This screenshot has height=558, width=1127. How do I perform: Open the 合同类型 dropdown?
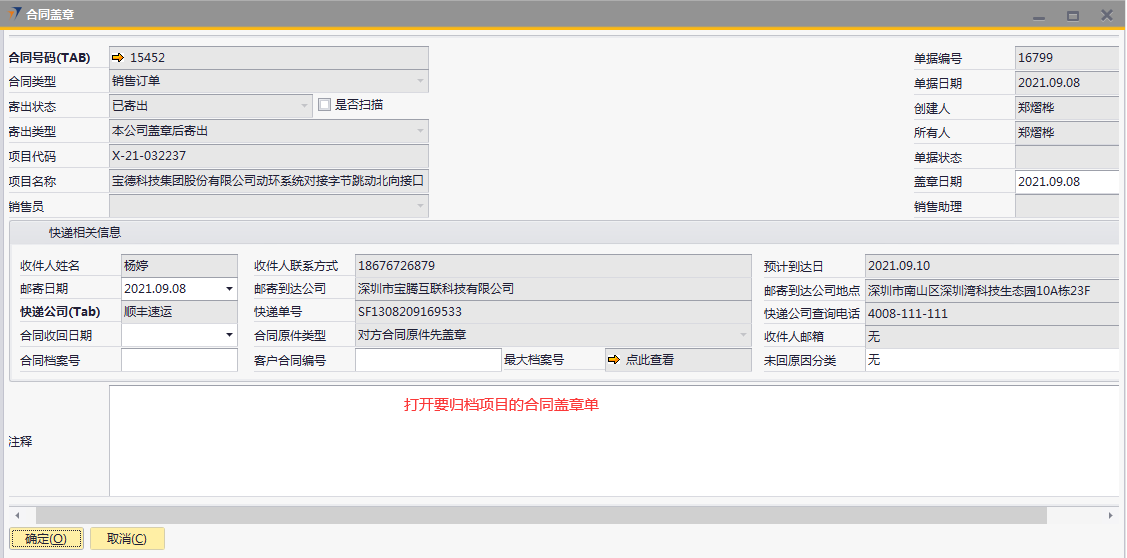(x=420, y=81)
